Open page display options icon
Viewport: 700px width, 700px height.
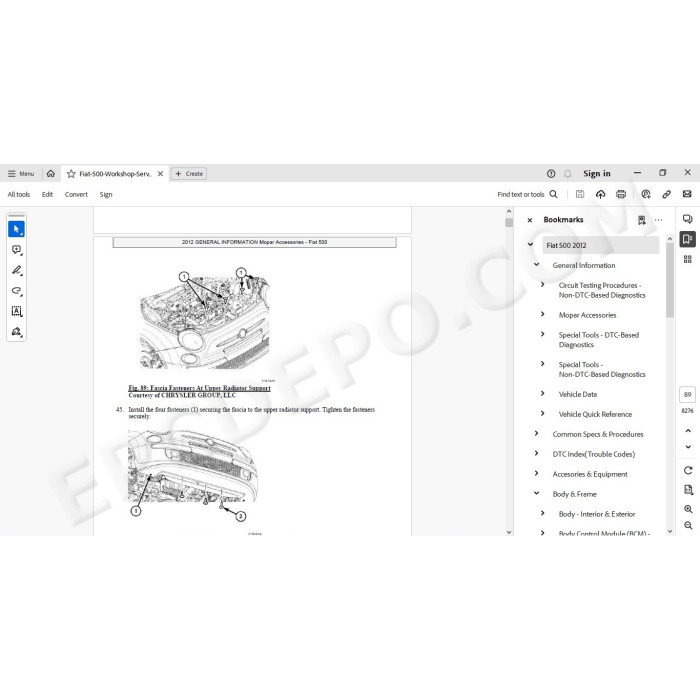coord(688,490)
